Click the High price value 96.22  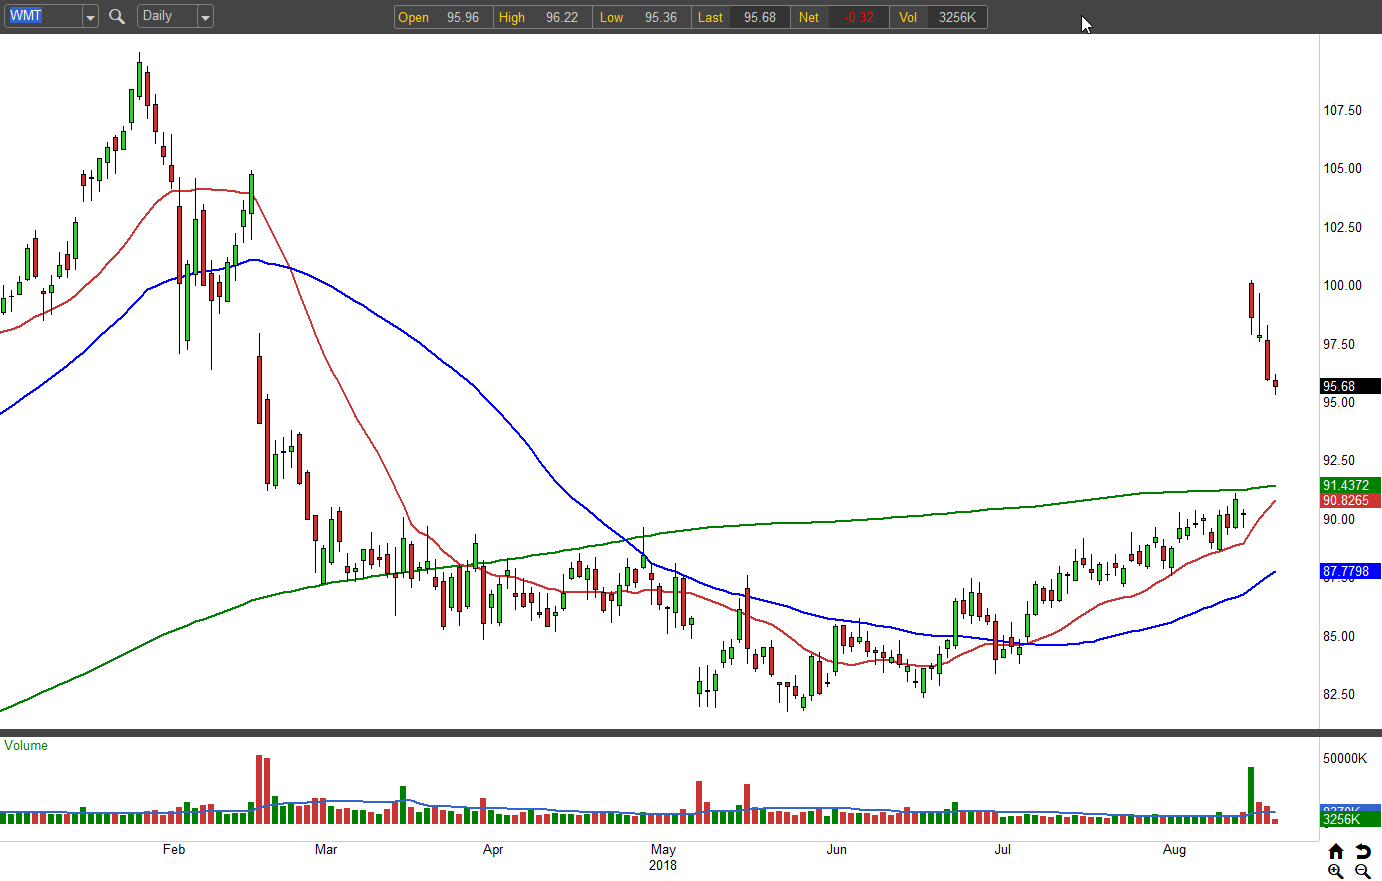click(x=562, y=17)
